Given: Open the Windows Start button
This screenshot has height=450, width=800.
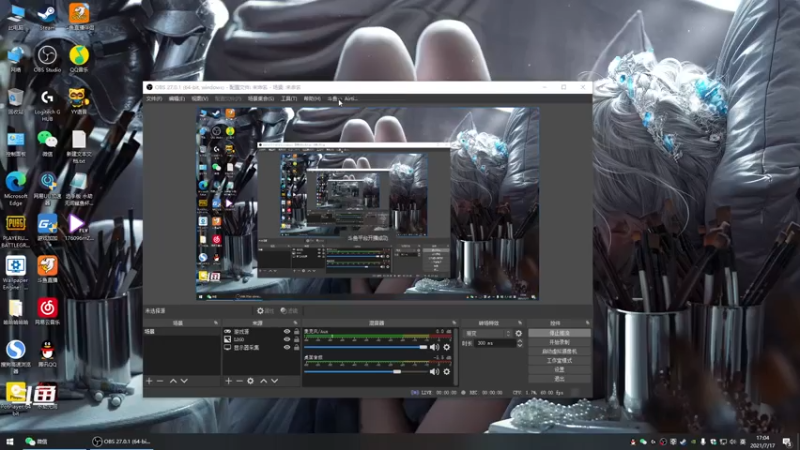Looking at the screenshot, I should click(9, 441).
